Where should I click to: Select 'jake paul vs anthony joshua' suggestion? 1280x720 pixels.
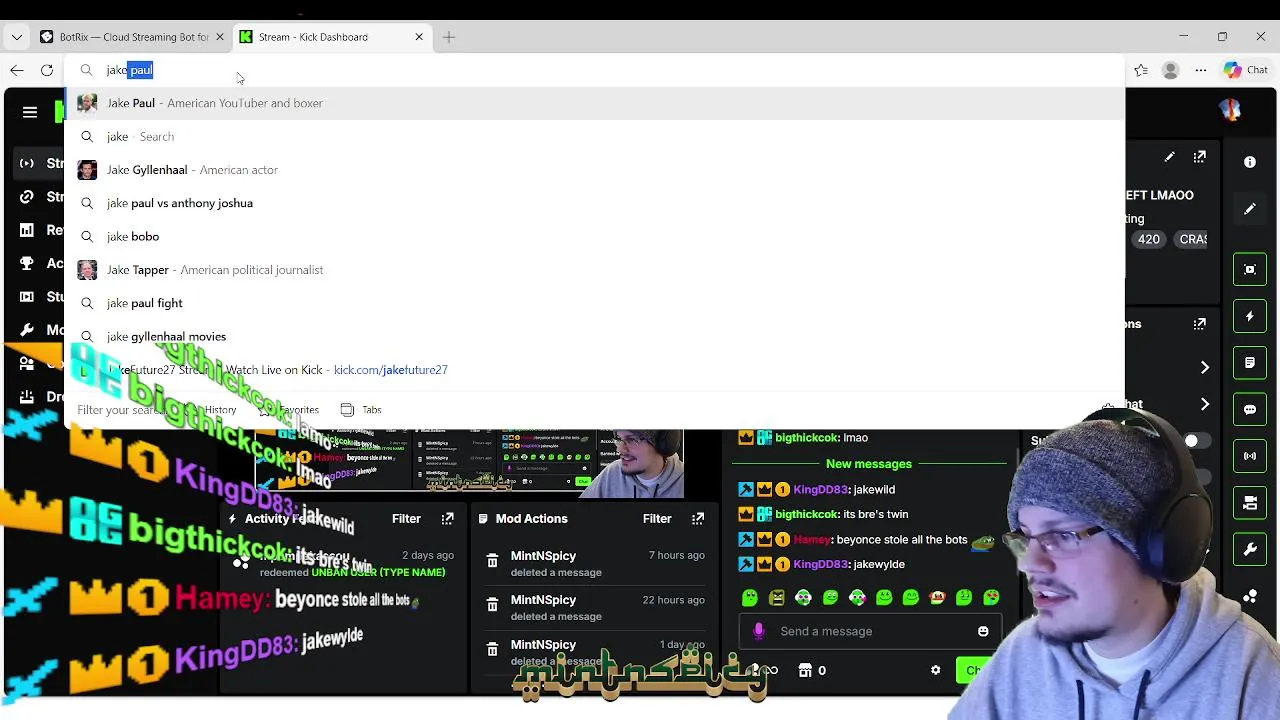[594, 203]
